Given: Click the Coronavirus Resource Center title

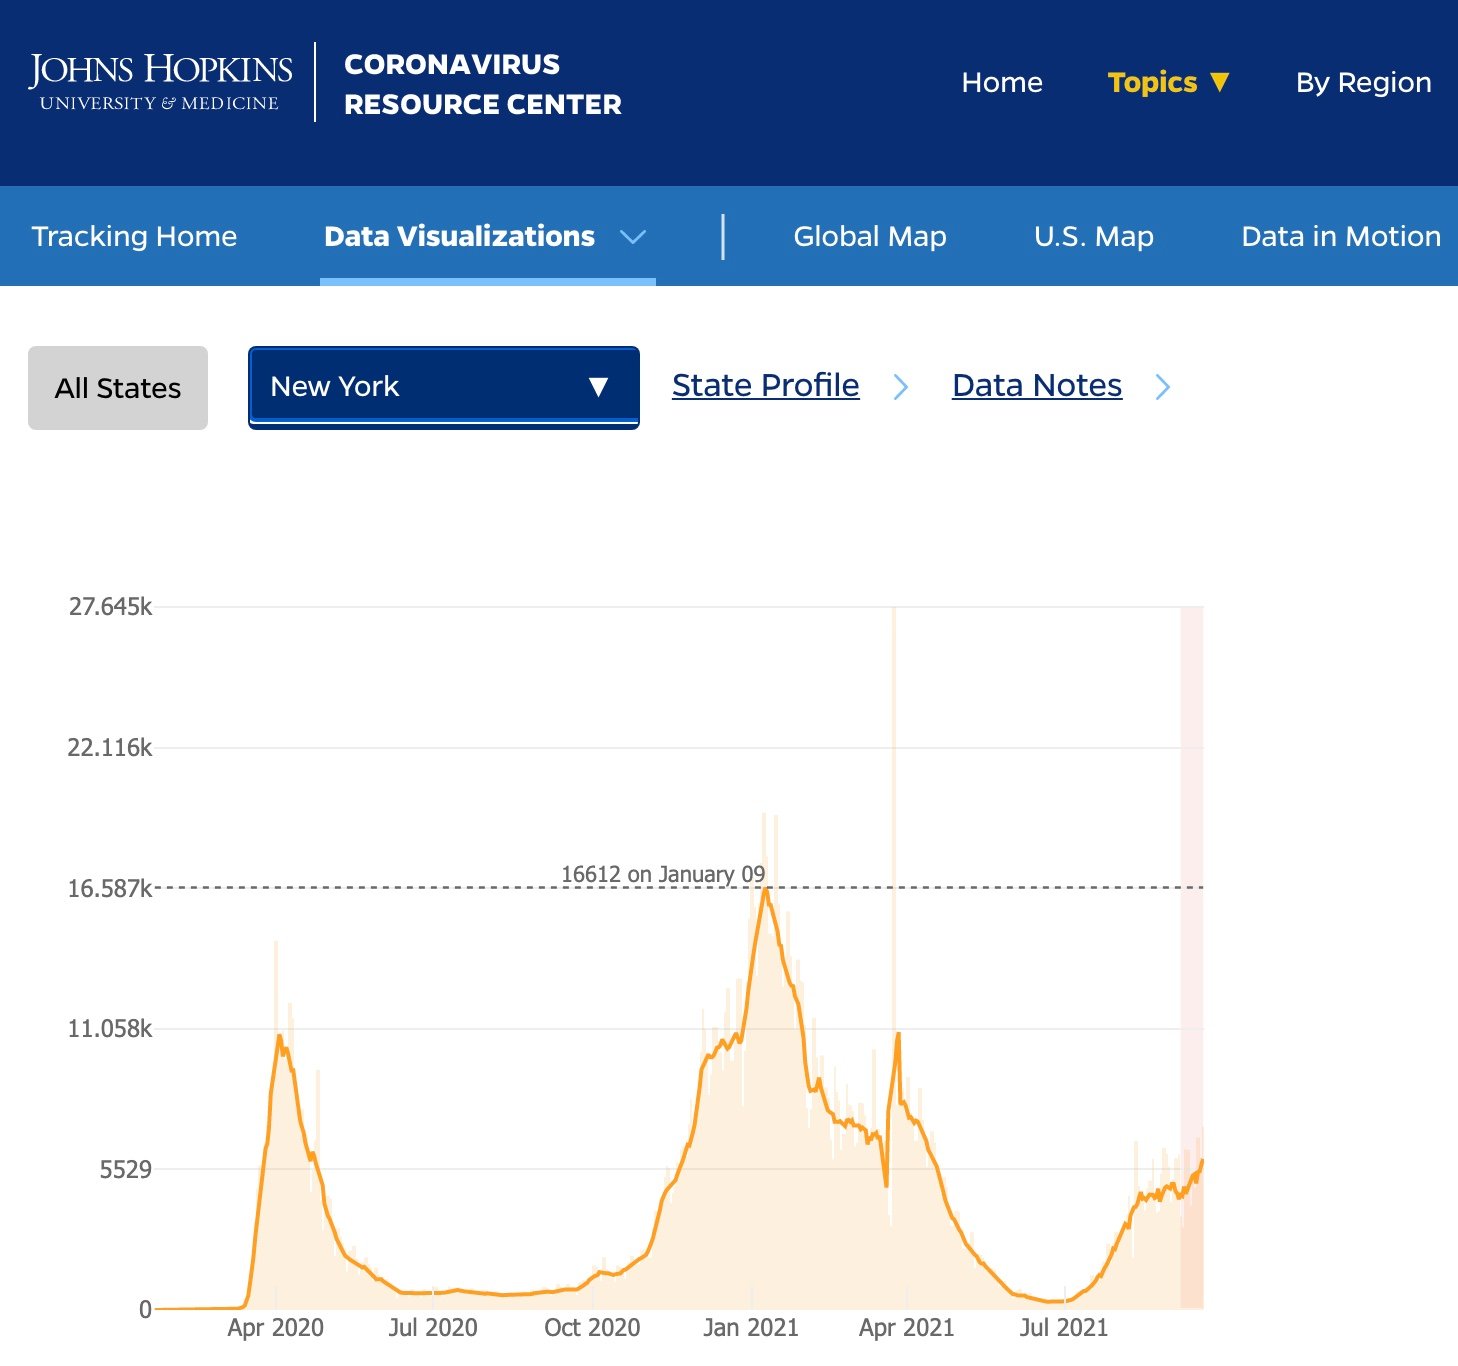Looking at the screenshot, I should [482, 84].
